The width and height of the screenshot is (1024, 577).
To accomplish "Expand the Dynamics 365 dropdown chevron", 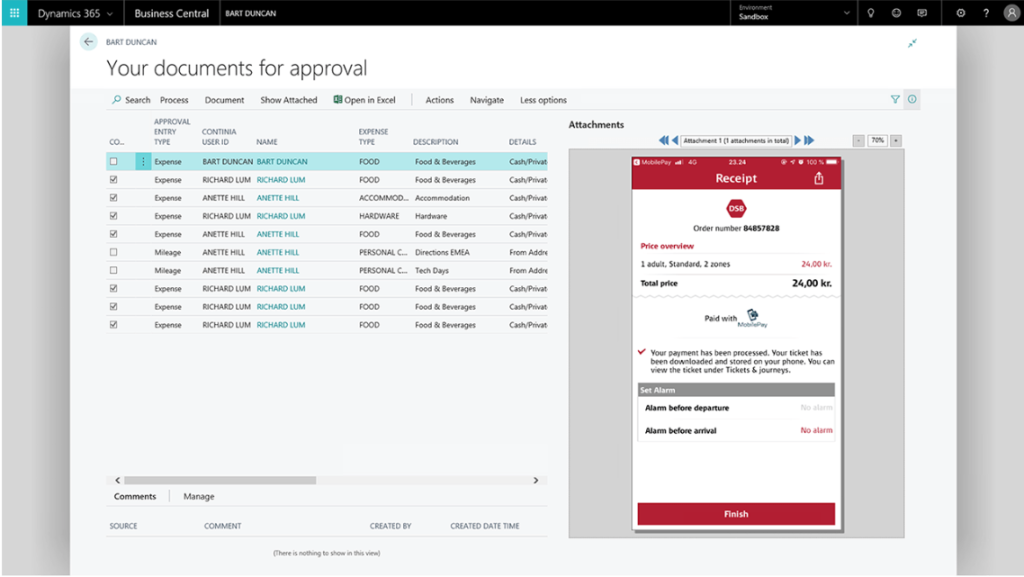I will click(x=110, y=14).
